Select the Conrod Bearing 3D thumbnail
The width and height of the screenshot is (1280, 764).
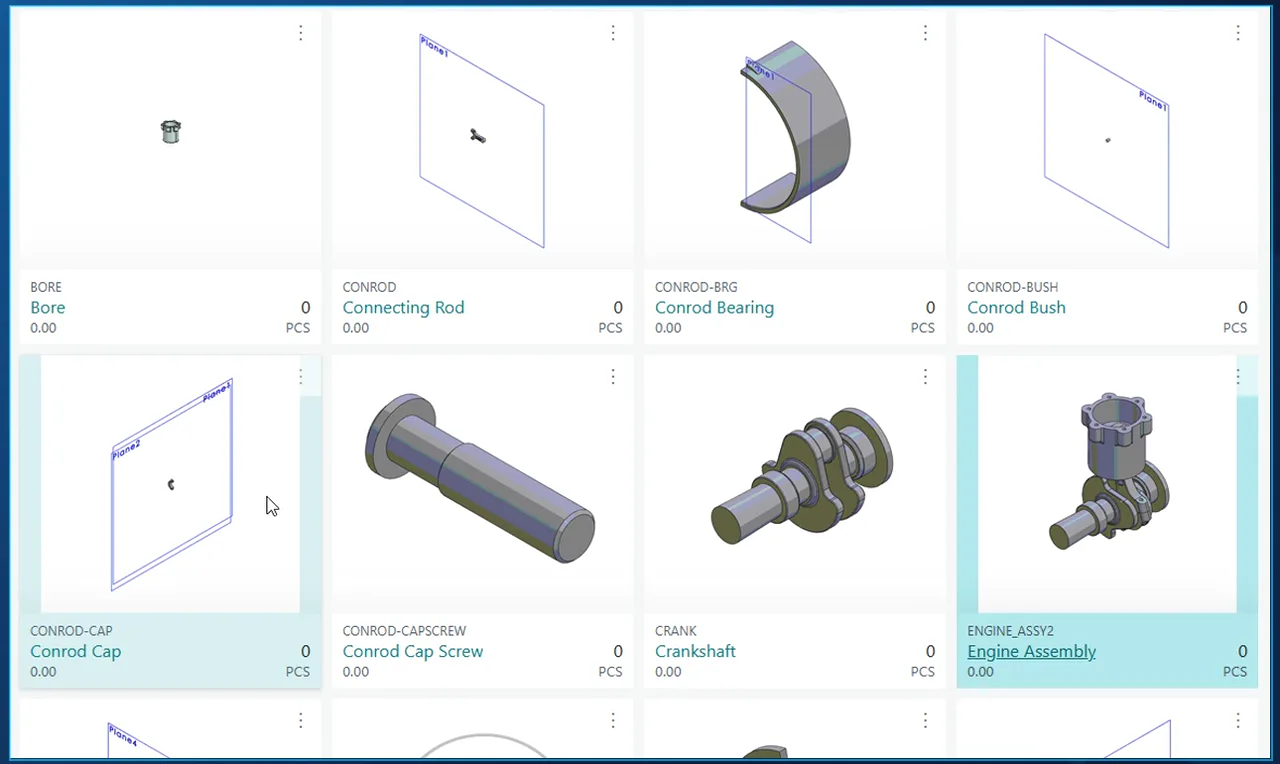(795, 138)
